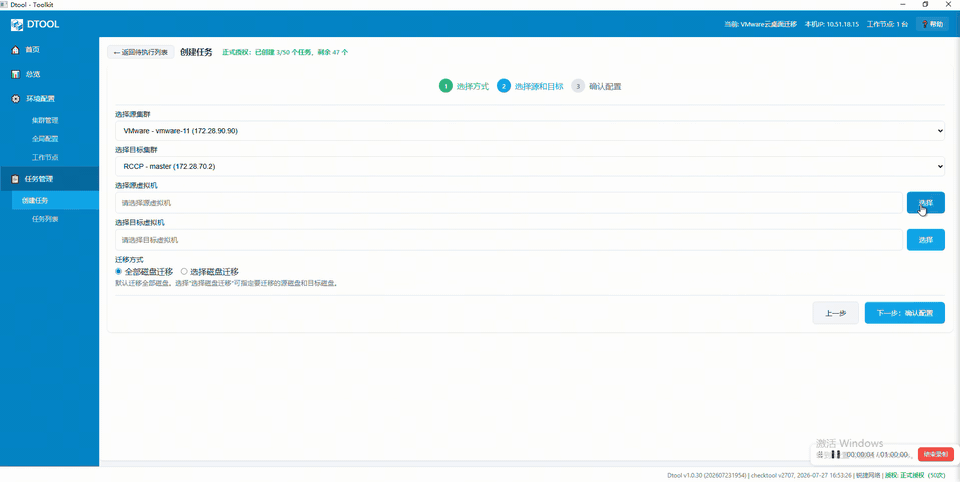The width and height of the screenshot is (960, 482).
Task: Select 全部磁盘迁移 radio option
Action: coord(119,271)
